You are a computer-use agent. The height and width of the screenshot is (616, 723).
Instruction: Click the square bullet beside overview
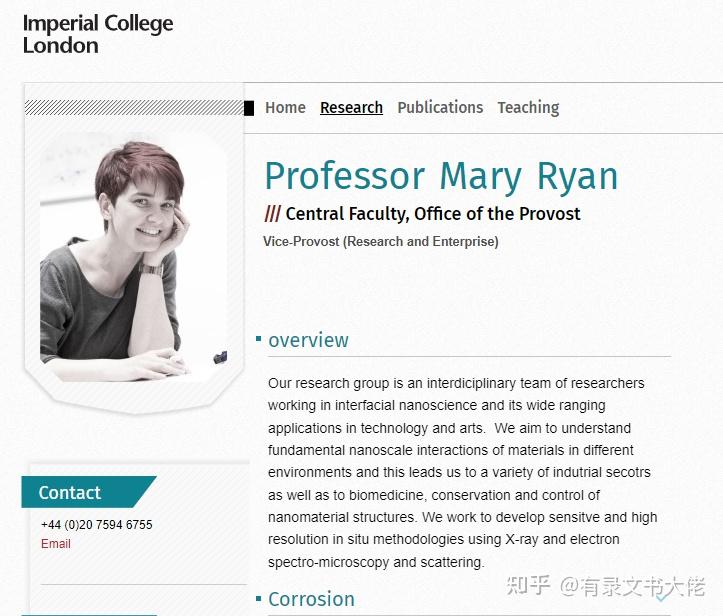259,339
